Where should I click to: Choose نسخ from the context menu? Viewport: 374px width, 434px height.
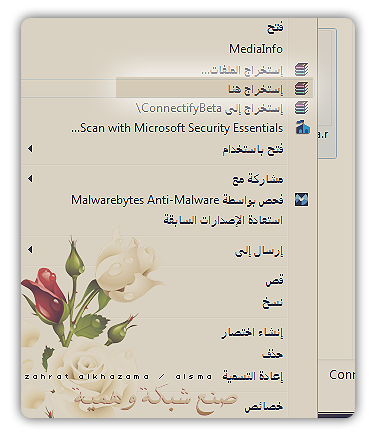coord(272,302)
